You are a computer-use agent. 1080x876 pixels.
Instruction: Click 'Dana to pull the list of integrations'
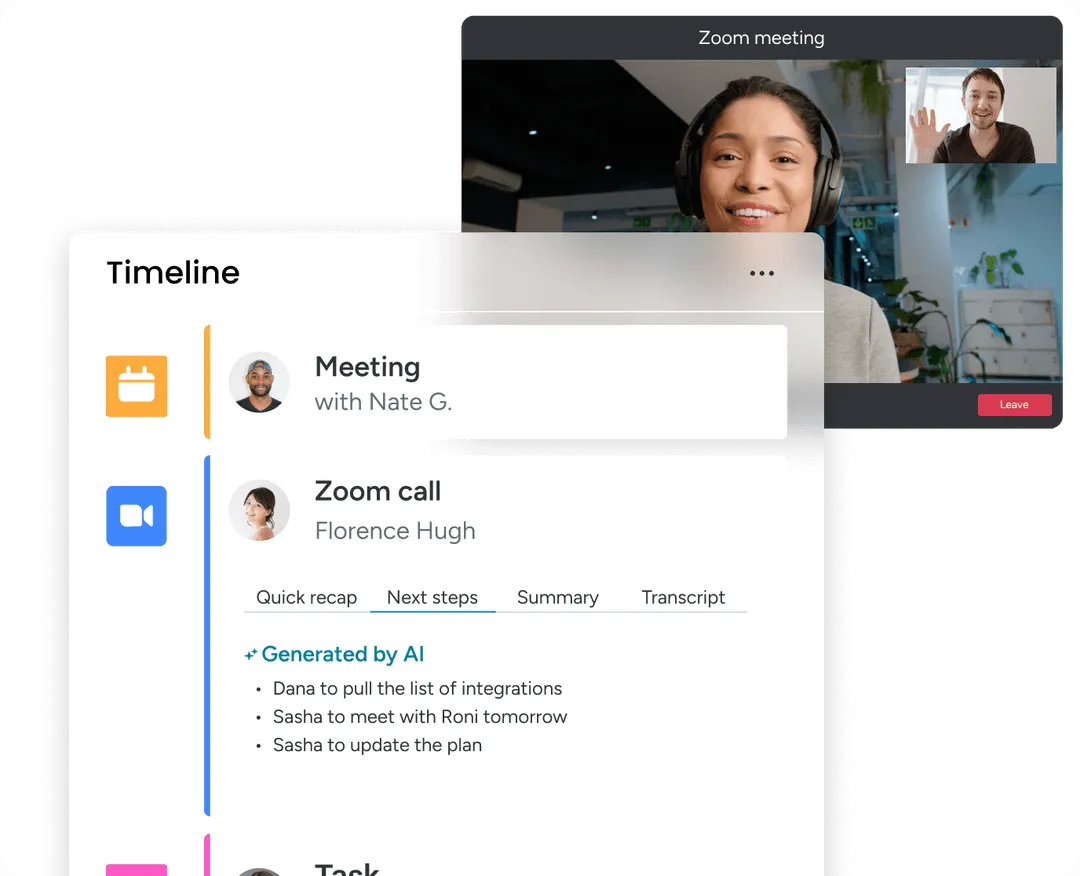pyautogui.click(x=417, y=689)
